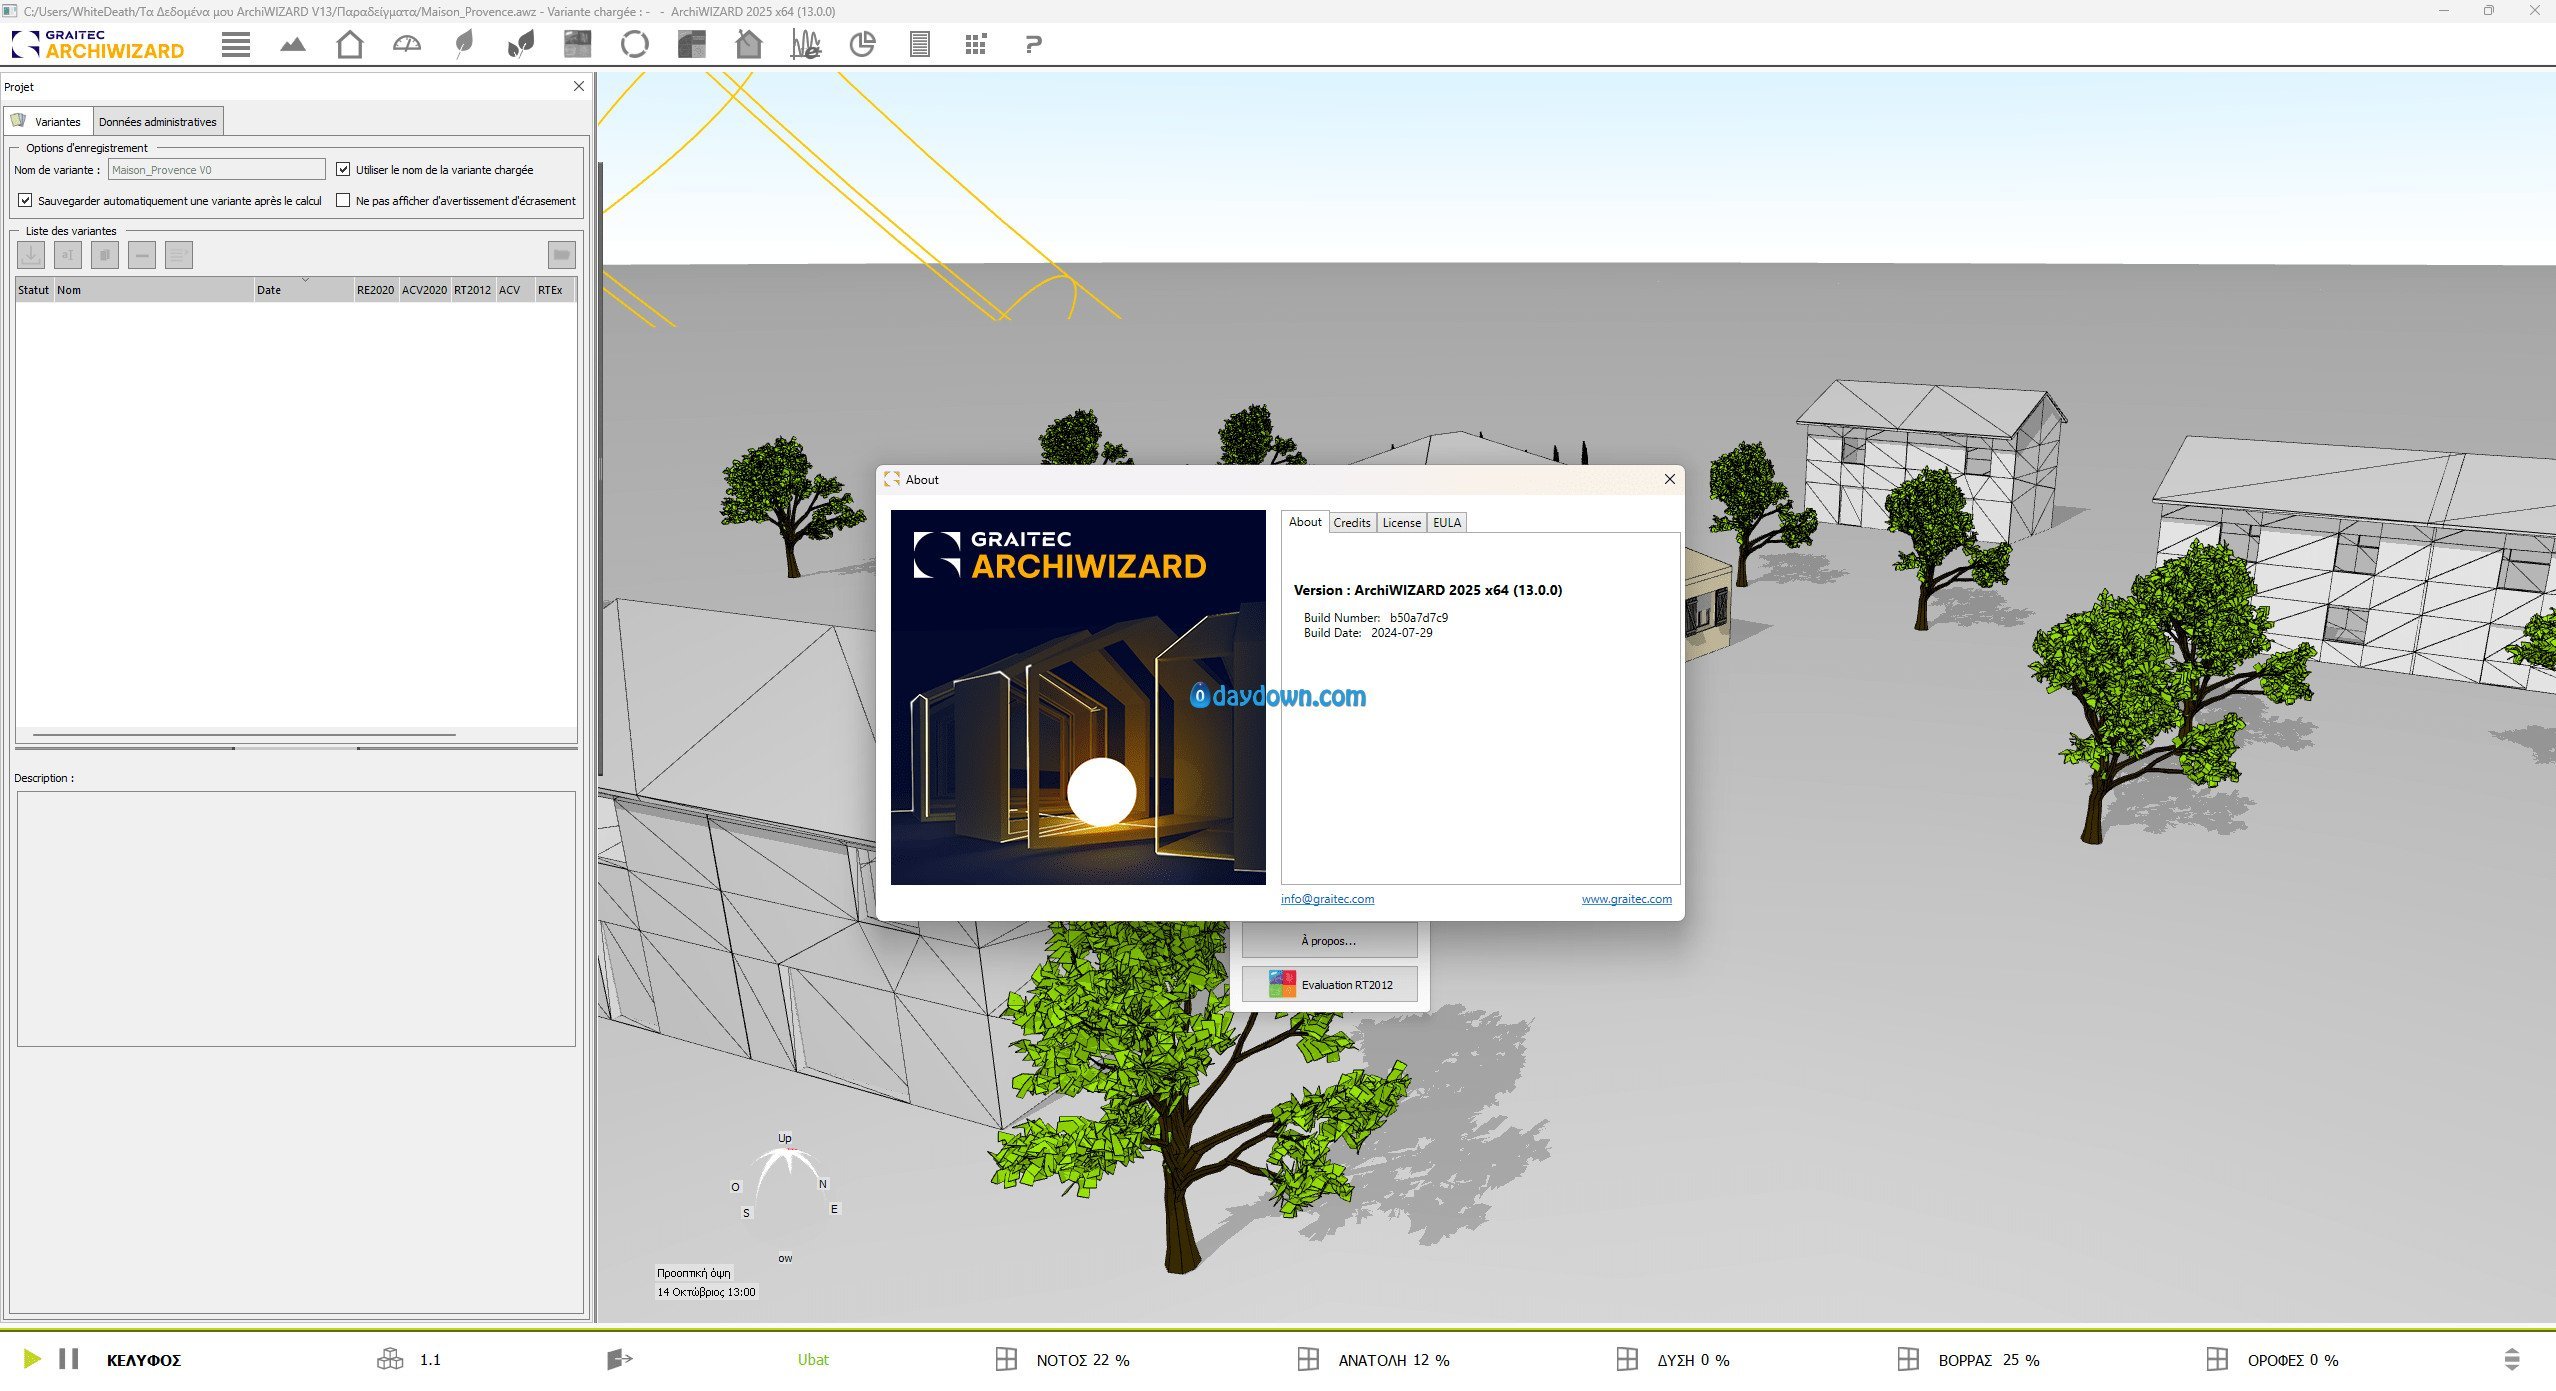This screenshot has height=1391, width=2556.
Task: Sort variants by Date column
Action: click(x=303, y=290)
